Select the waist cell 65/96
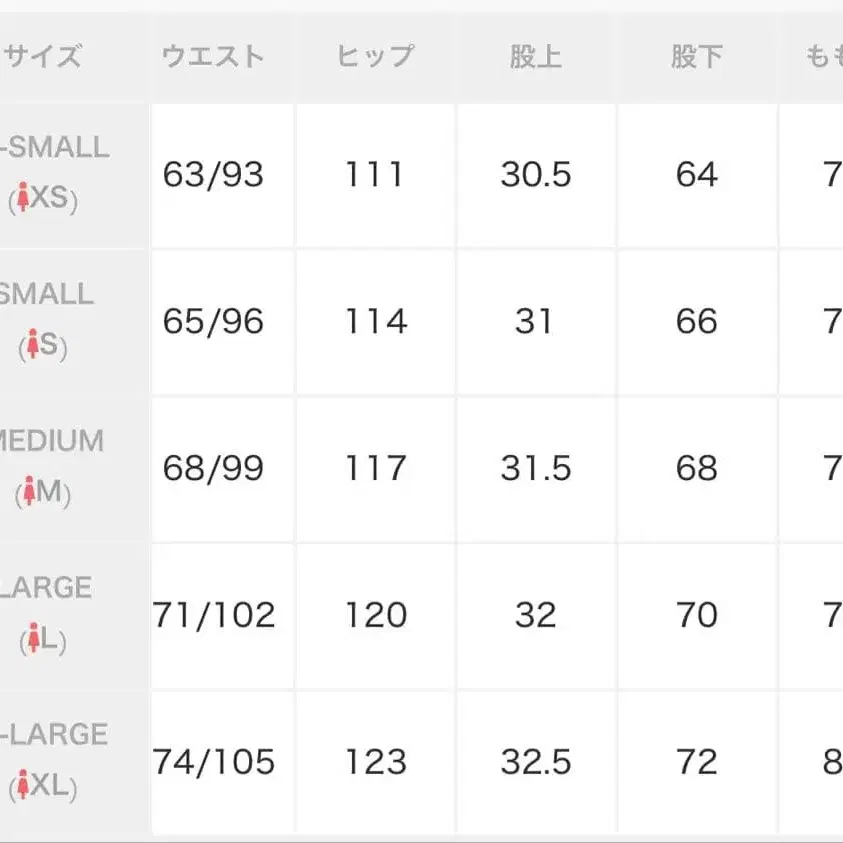 pyautogui.click(x=213, y=321)
